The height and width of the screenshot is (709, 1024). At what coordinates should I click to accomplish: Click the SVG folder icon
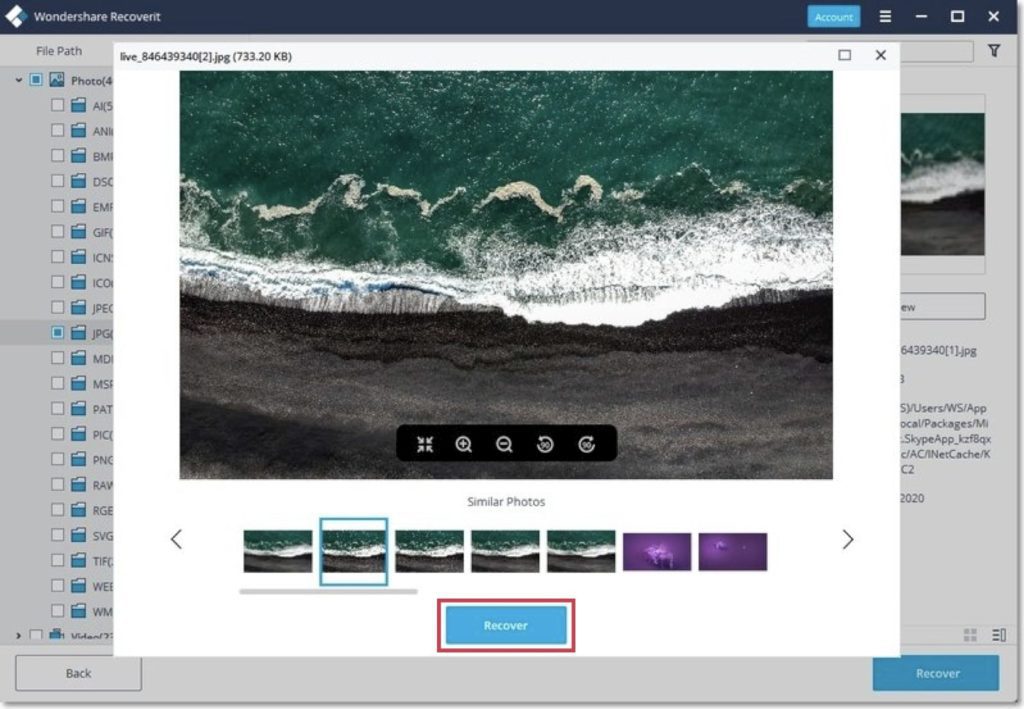pyautogui.click(x=78, y=535)
